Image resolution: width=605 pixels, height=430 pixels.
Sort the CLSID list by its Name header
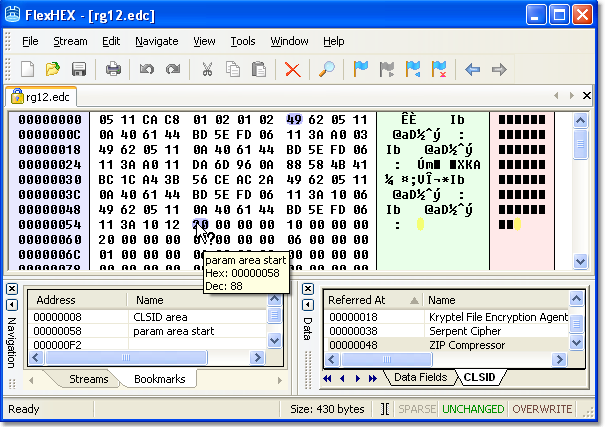coord(496,300)
